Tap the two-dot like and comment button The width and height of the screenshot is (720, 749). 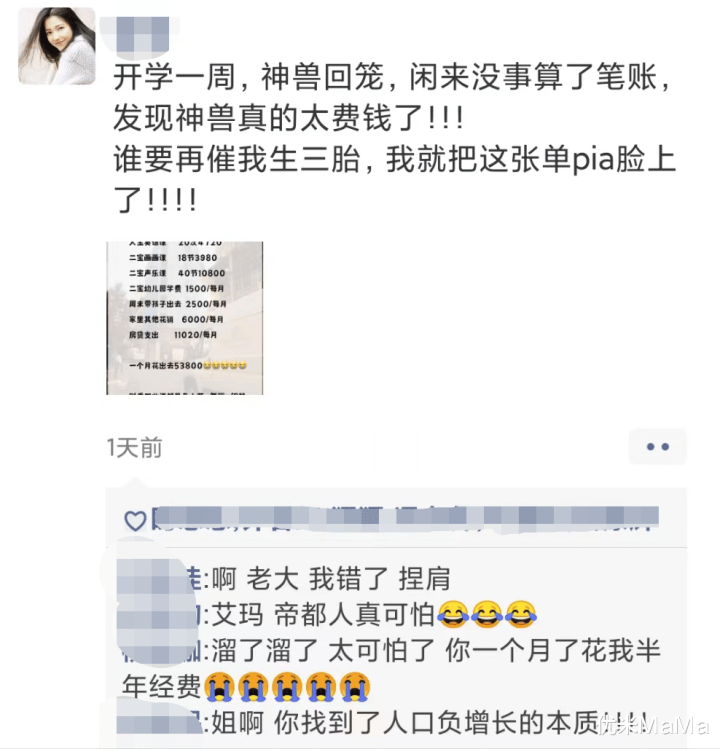(x=657, y=447)
